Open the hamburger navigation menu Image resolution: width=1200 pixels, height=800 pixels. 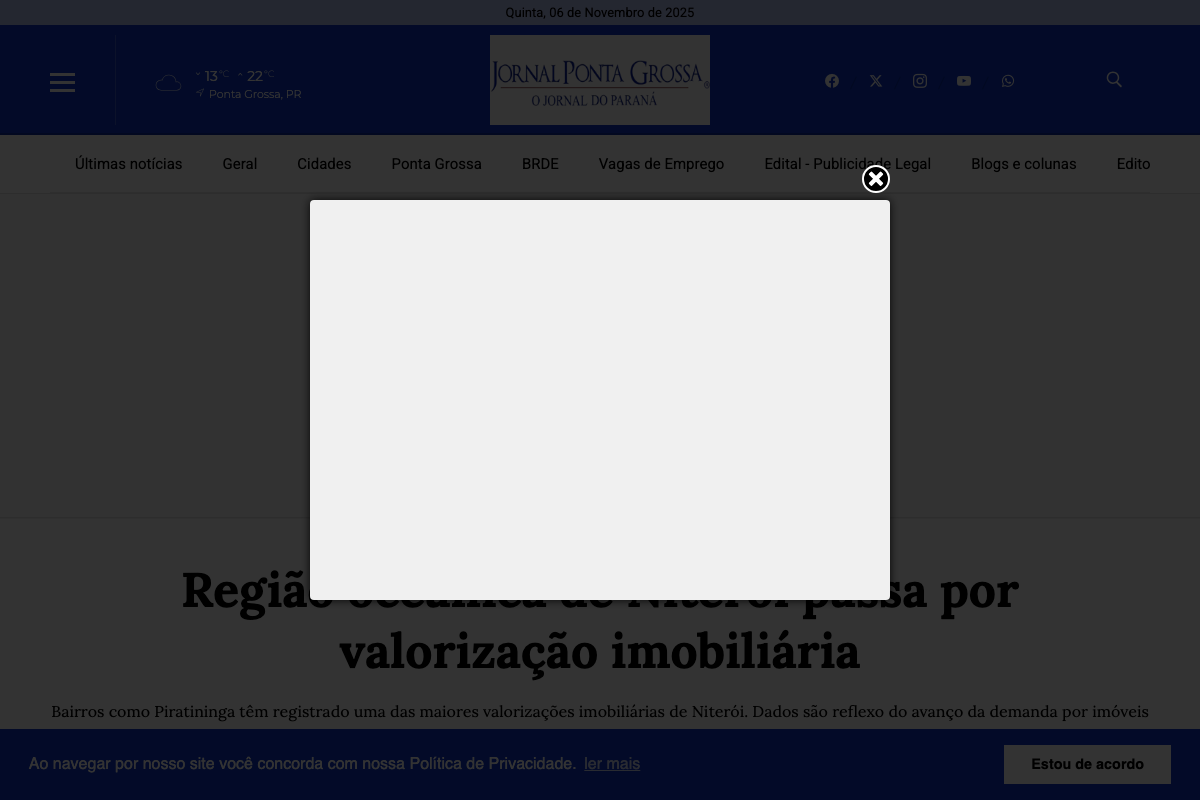point(62,82)
